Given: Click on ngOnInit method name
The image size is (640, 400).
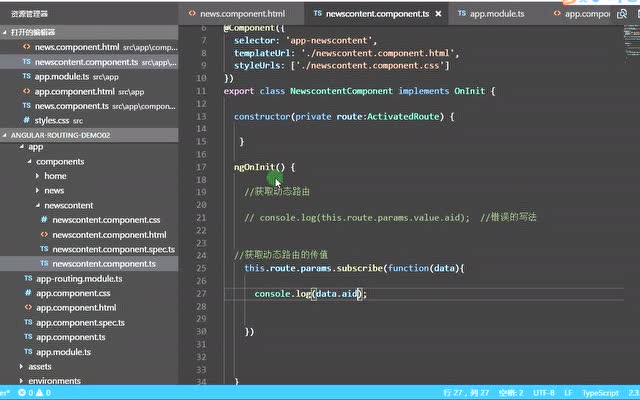Looking at the screenshot, I should [254, 167].
